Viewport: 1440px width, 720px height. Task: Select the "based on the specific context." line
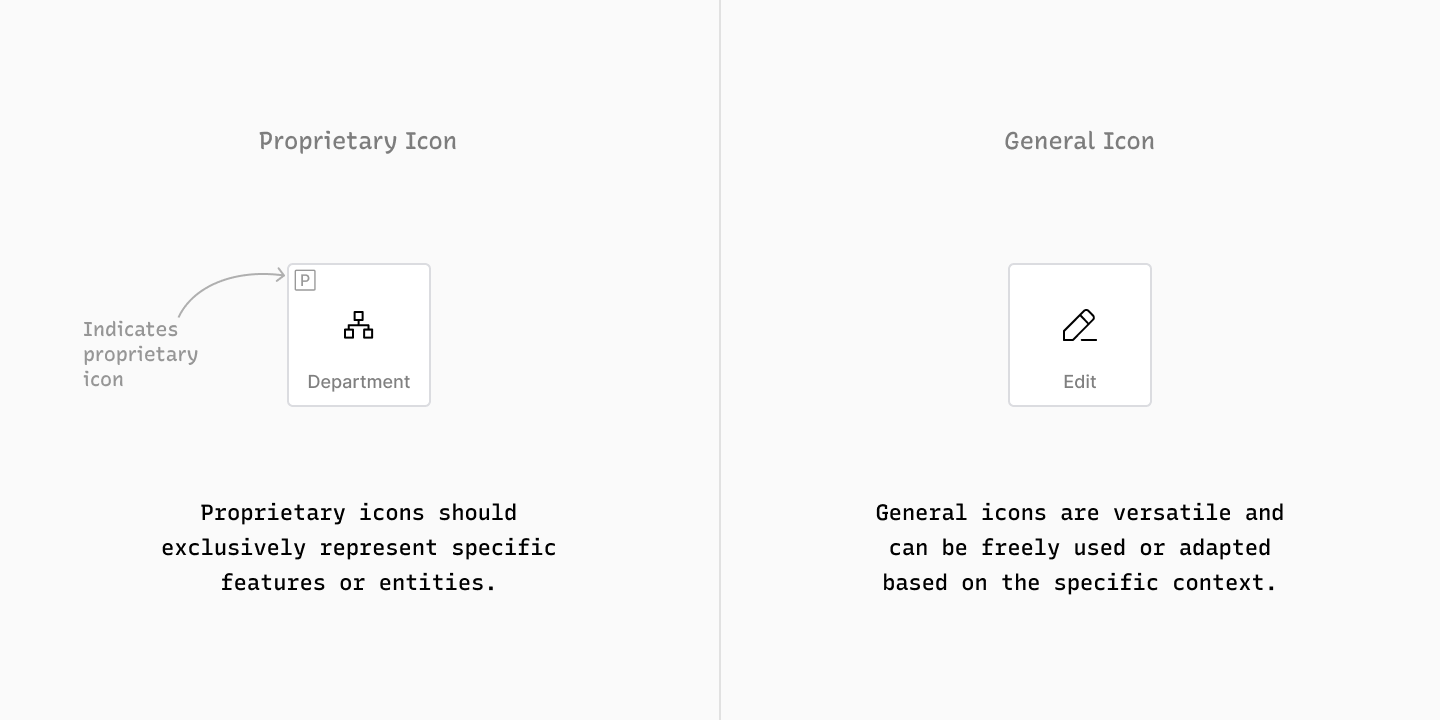[1079, 583]
